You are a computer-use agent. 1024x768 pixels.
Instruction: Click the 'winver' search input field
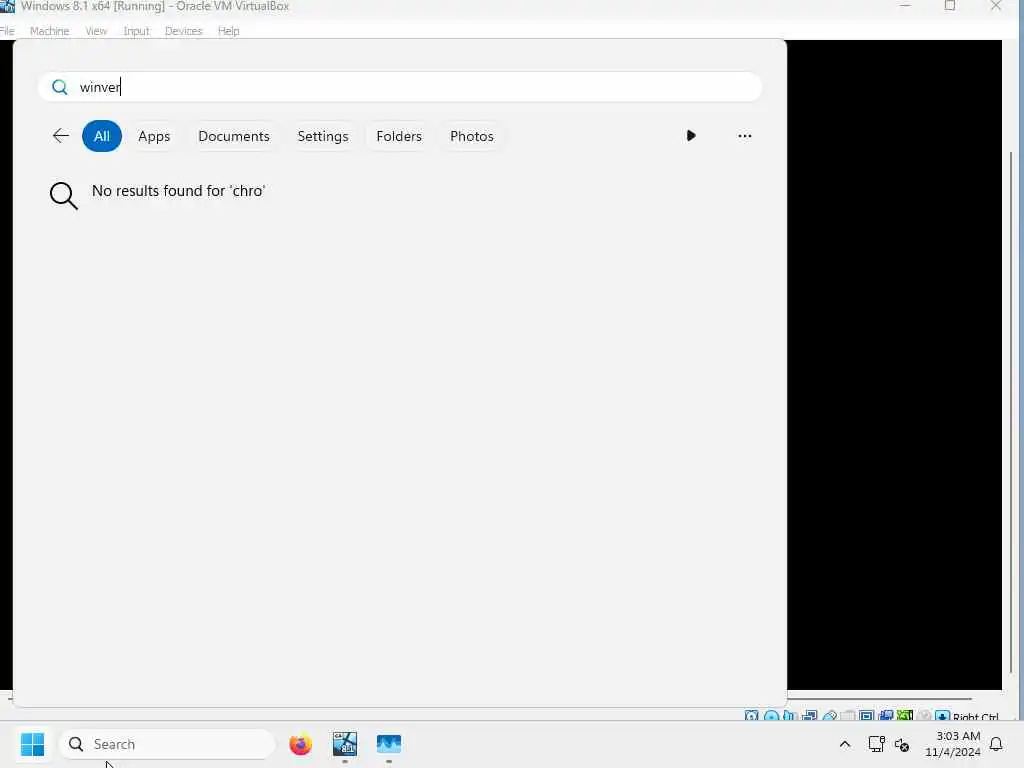click(x=400, y=87)
